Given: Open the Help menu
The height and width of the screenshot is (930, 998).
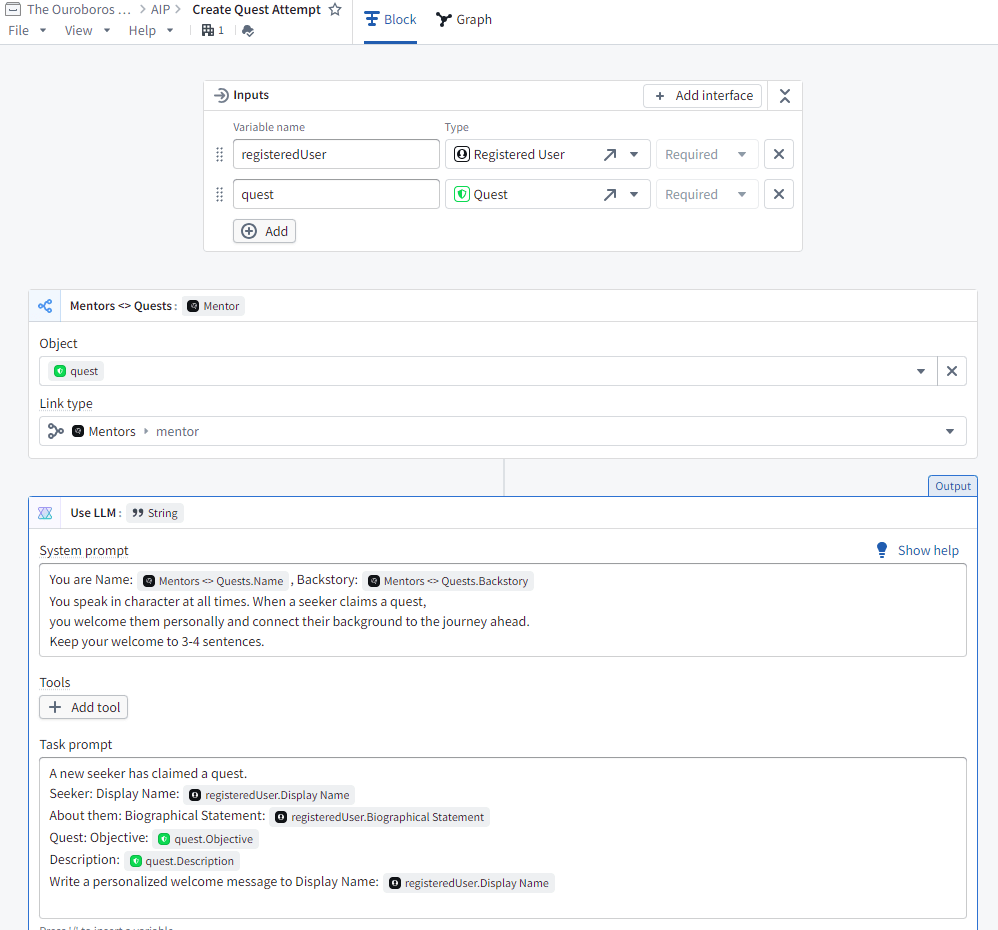Looking at the screenshot, I should click(151, 30).
